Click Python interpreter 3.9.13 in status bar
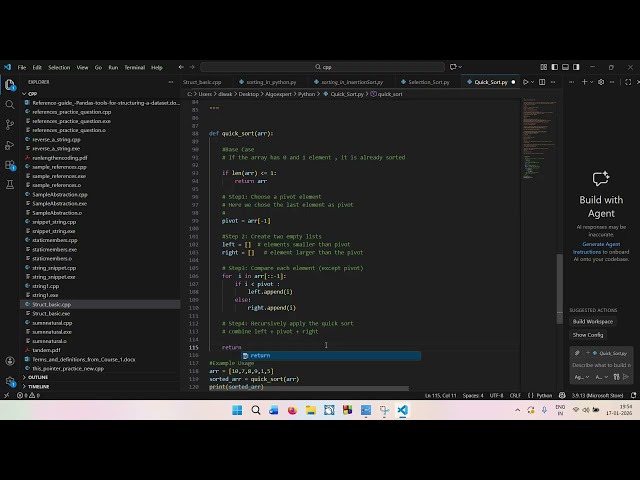The image size is (640, 480). 597,395
